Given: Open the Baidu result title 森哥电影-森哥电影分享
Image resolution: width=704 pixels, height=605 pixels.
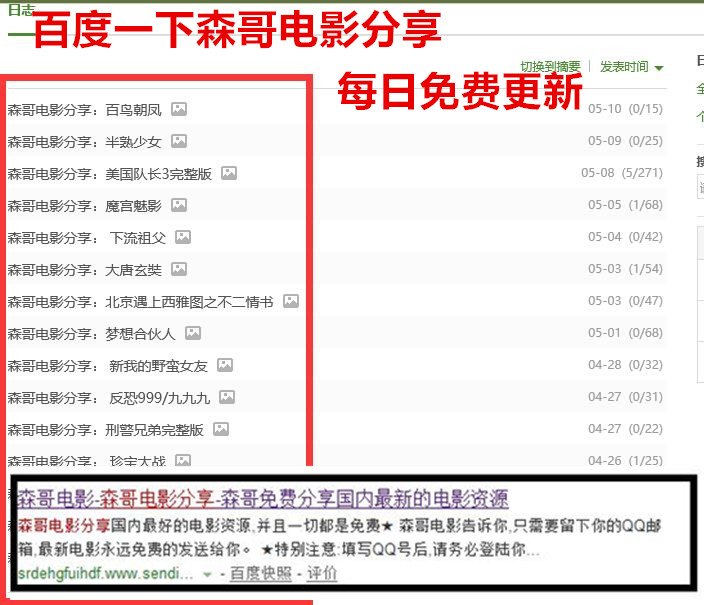Looking at the screenshot, I should (263, 499).
